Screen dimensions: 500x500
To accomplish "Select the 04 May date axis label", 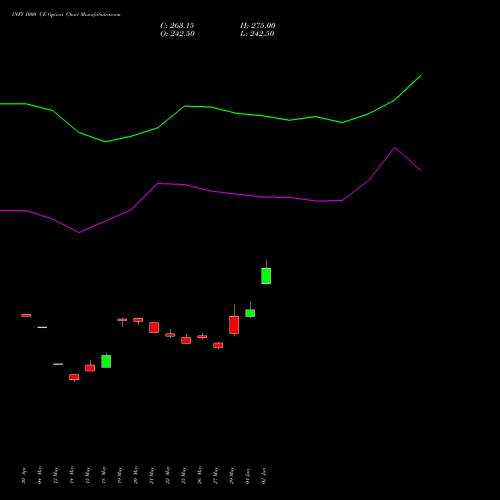I will 39,475.
